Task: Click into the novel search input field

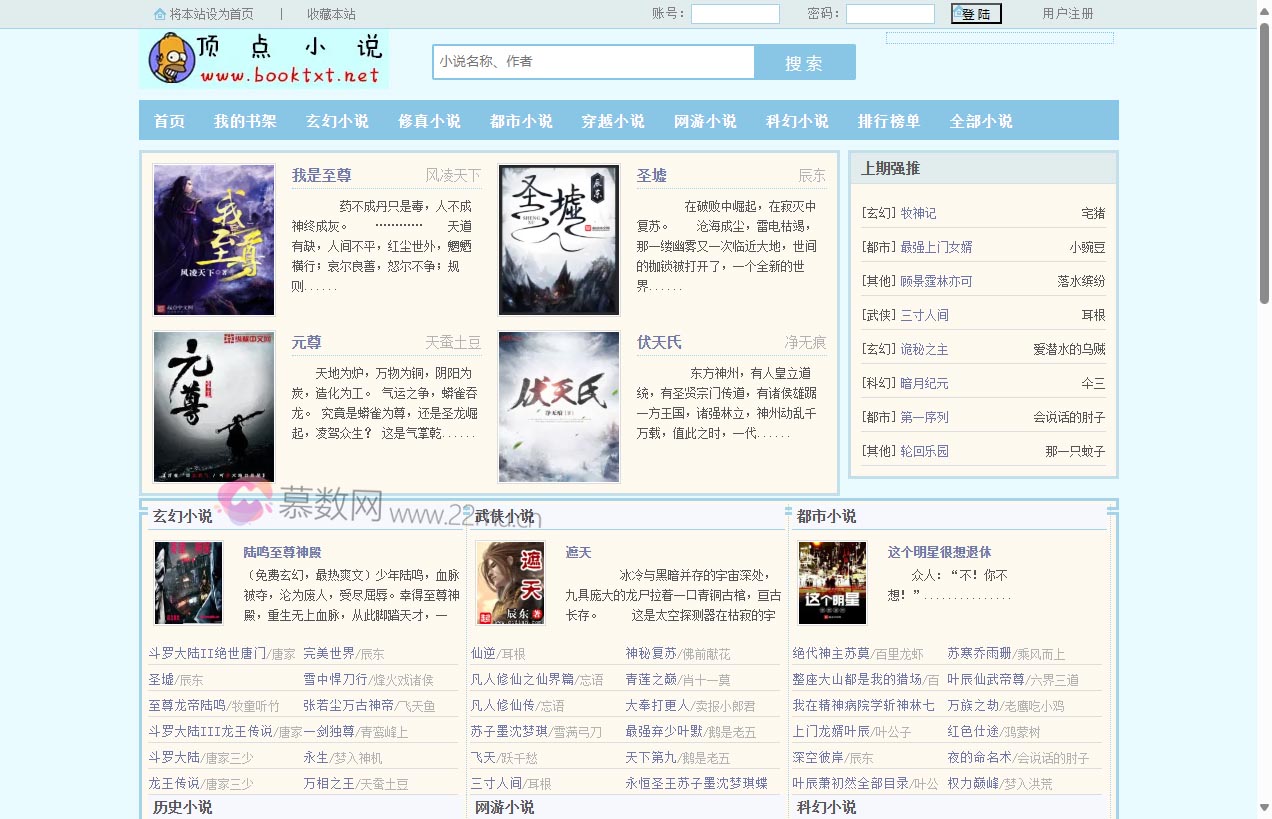Action: tap(592, 61)
